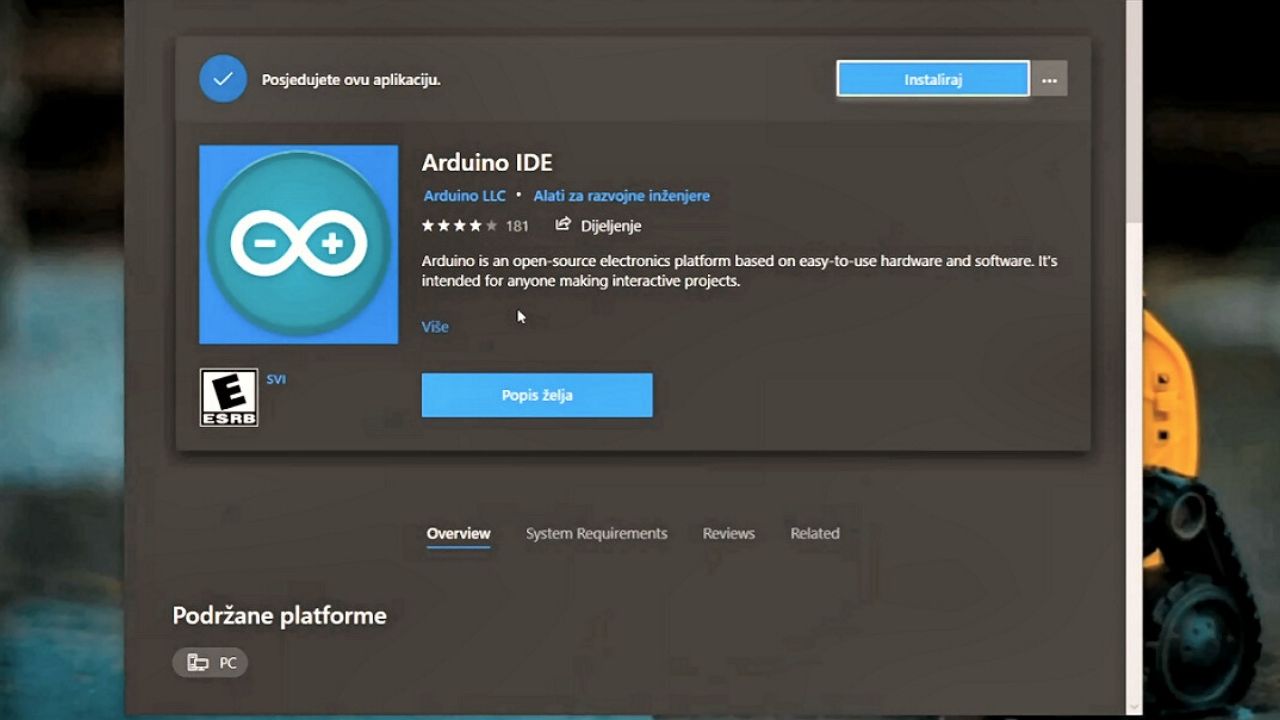Screen dimensions: 1280x720
Task: Click the share icon beside Dijeljenje
Action: [563, 225]
